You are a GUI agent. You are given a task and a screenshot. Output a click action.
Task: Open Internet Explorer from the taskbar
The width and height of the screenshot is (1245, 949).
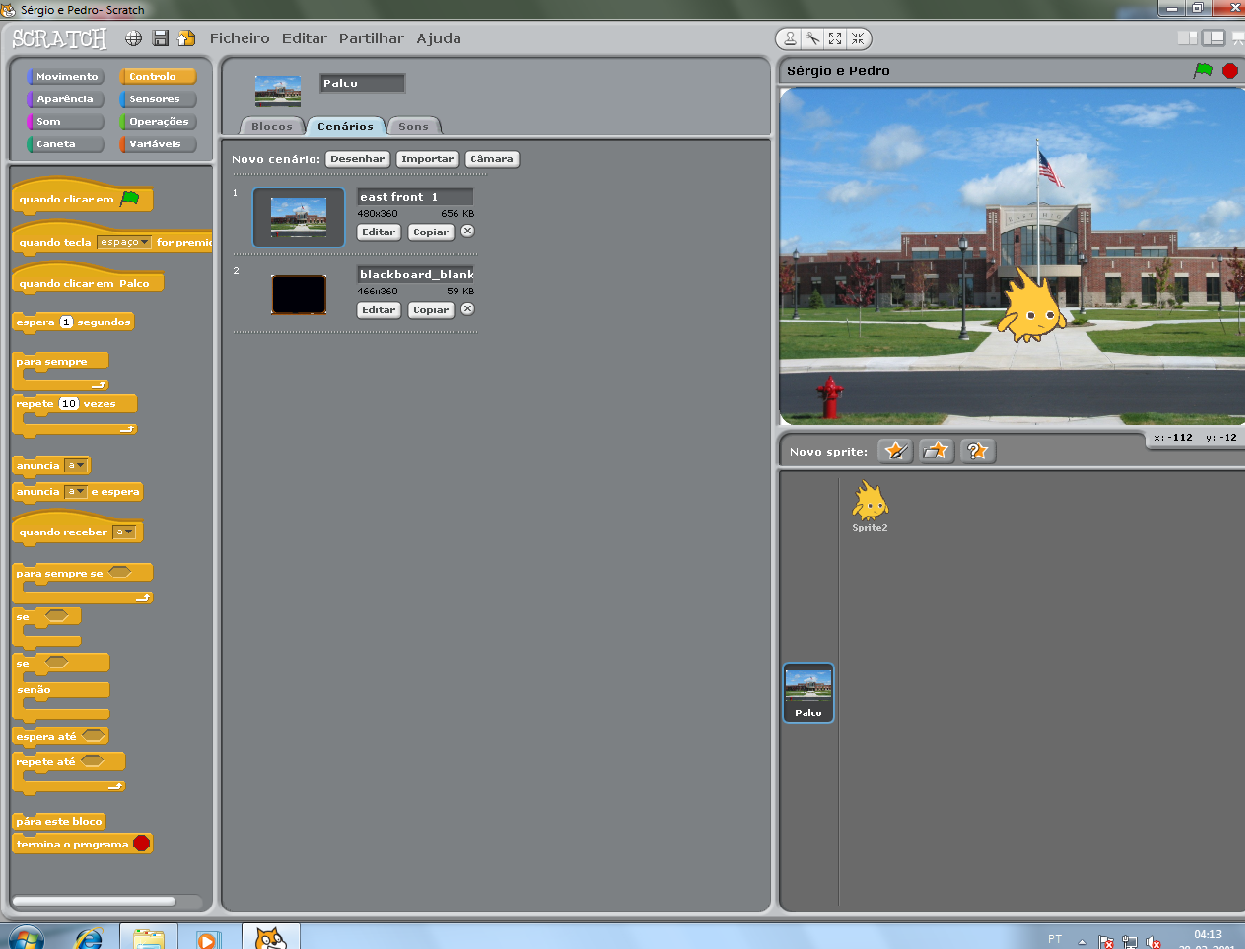coord(90,939)
